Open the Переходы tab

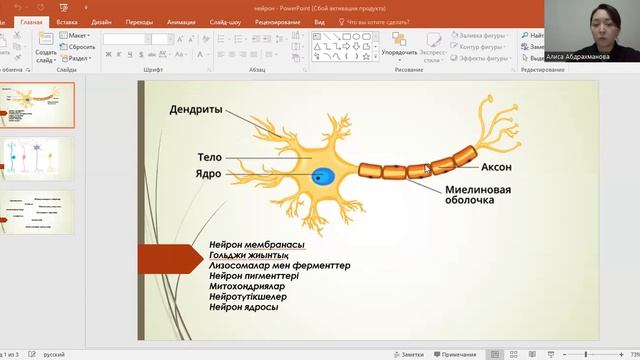(139, 22)
